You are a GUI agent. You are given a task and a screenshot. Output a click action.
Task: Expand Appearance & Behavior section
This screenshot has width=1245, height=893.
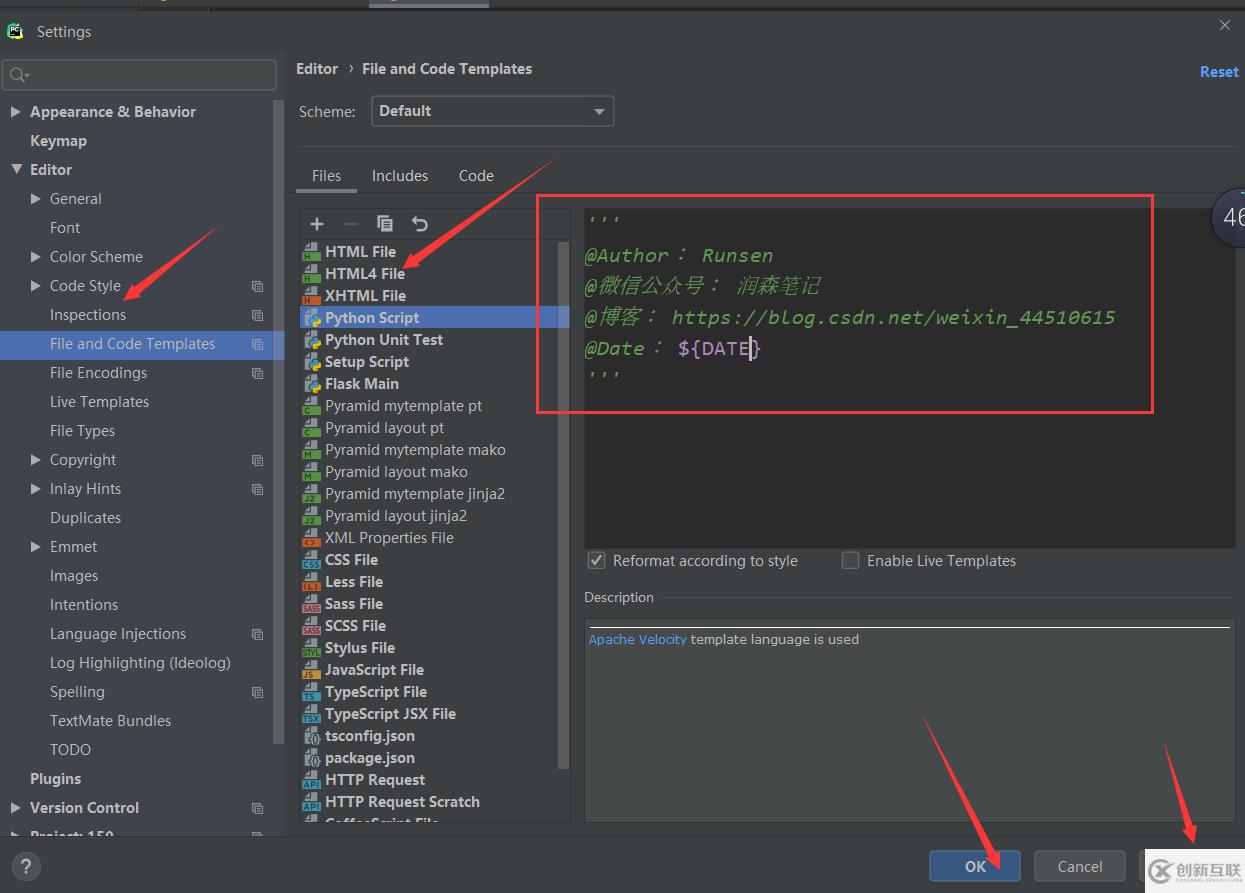coord(15,112)
